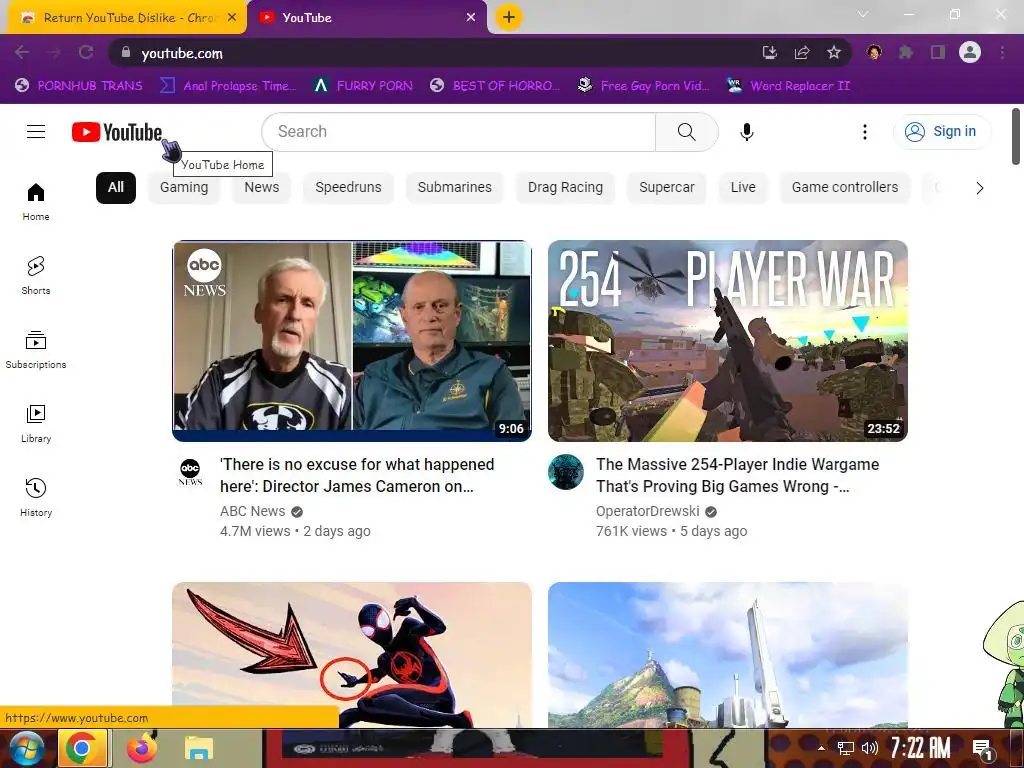This screenshot has height=768, width=1024.
Task: Close the YouTube browser tab
Action: [x=471, y=18]
